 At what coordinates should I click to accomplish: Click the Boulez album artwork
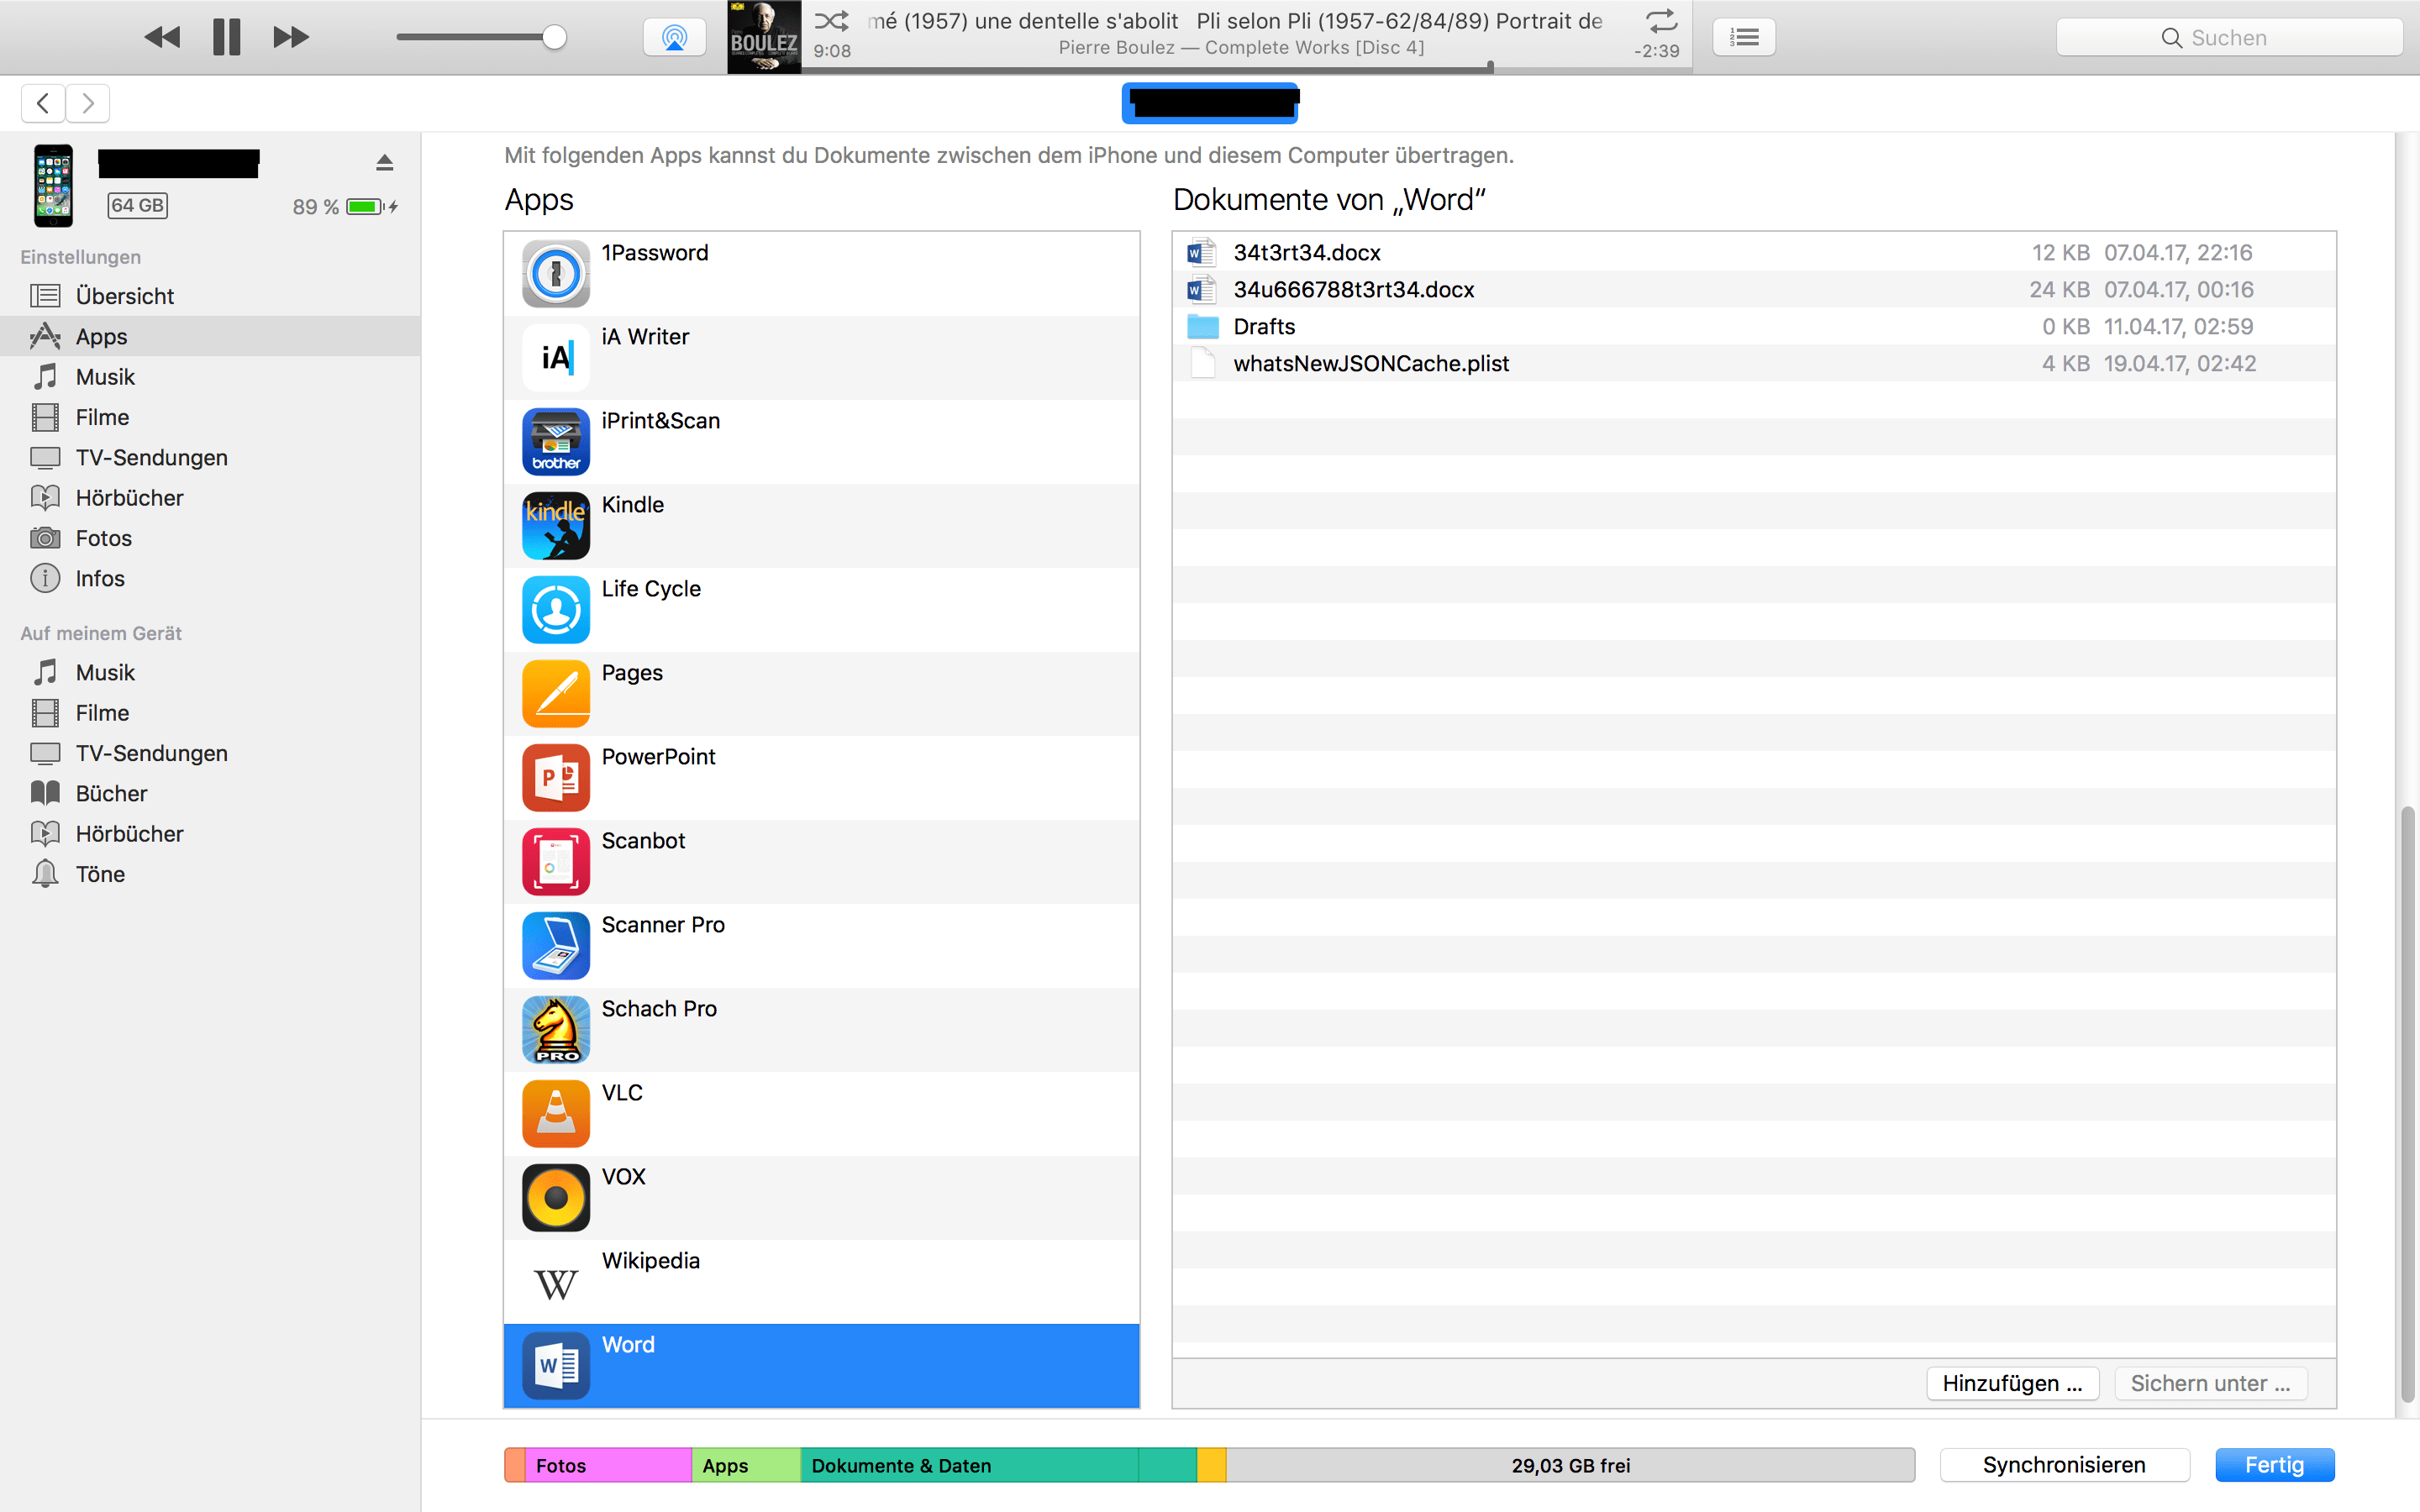764,37
